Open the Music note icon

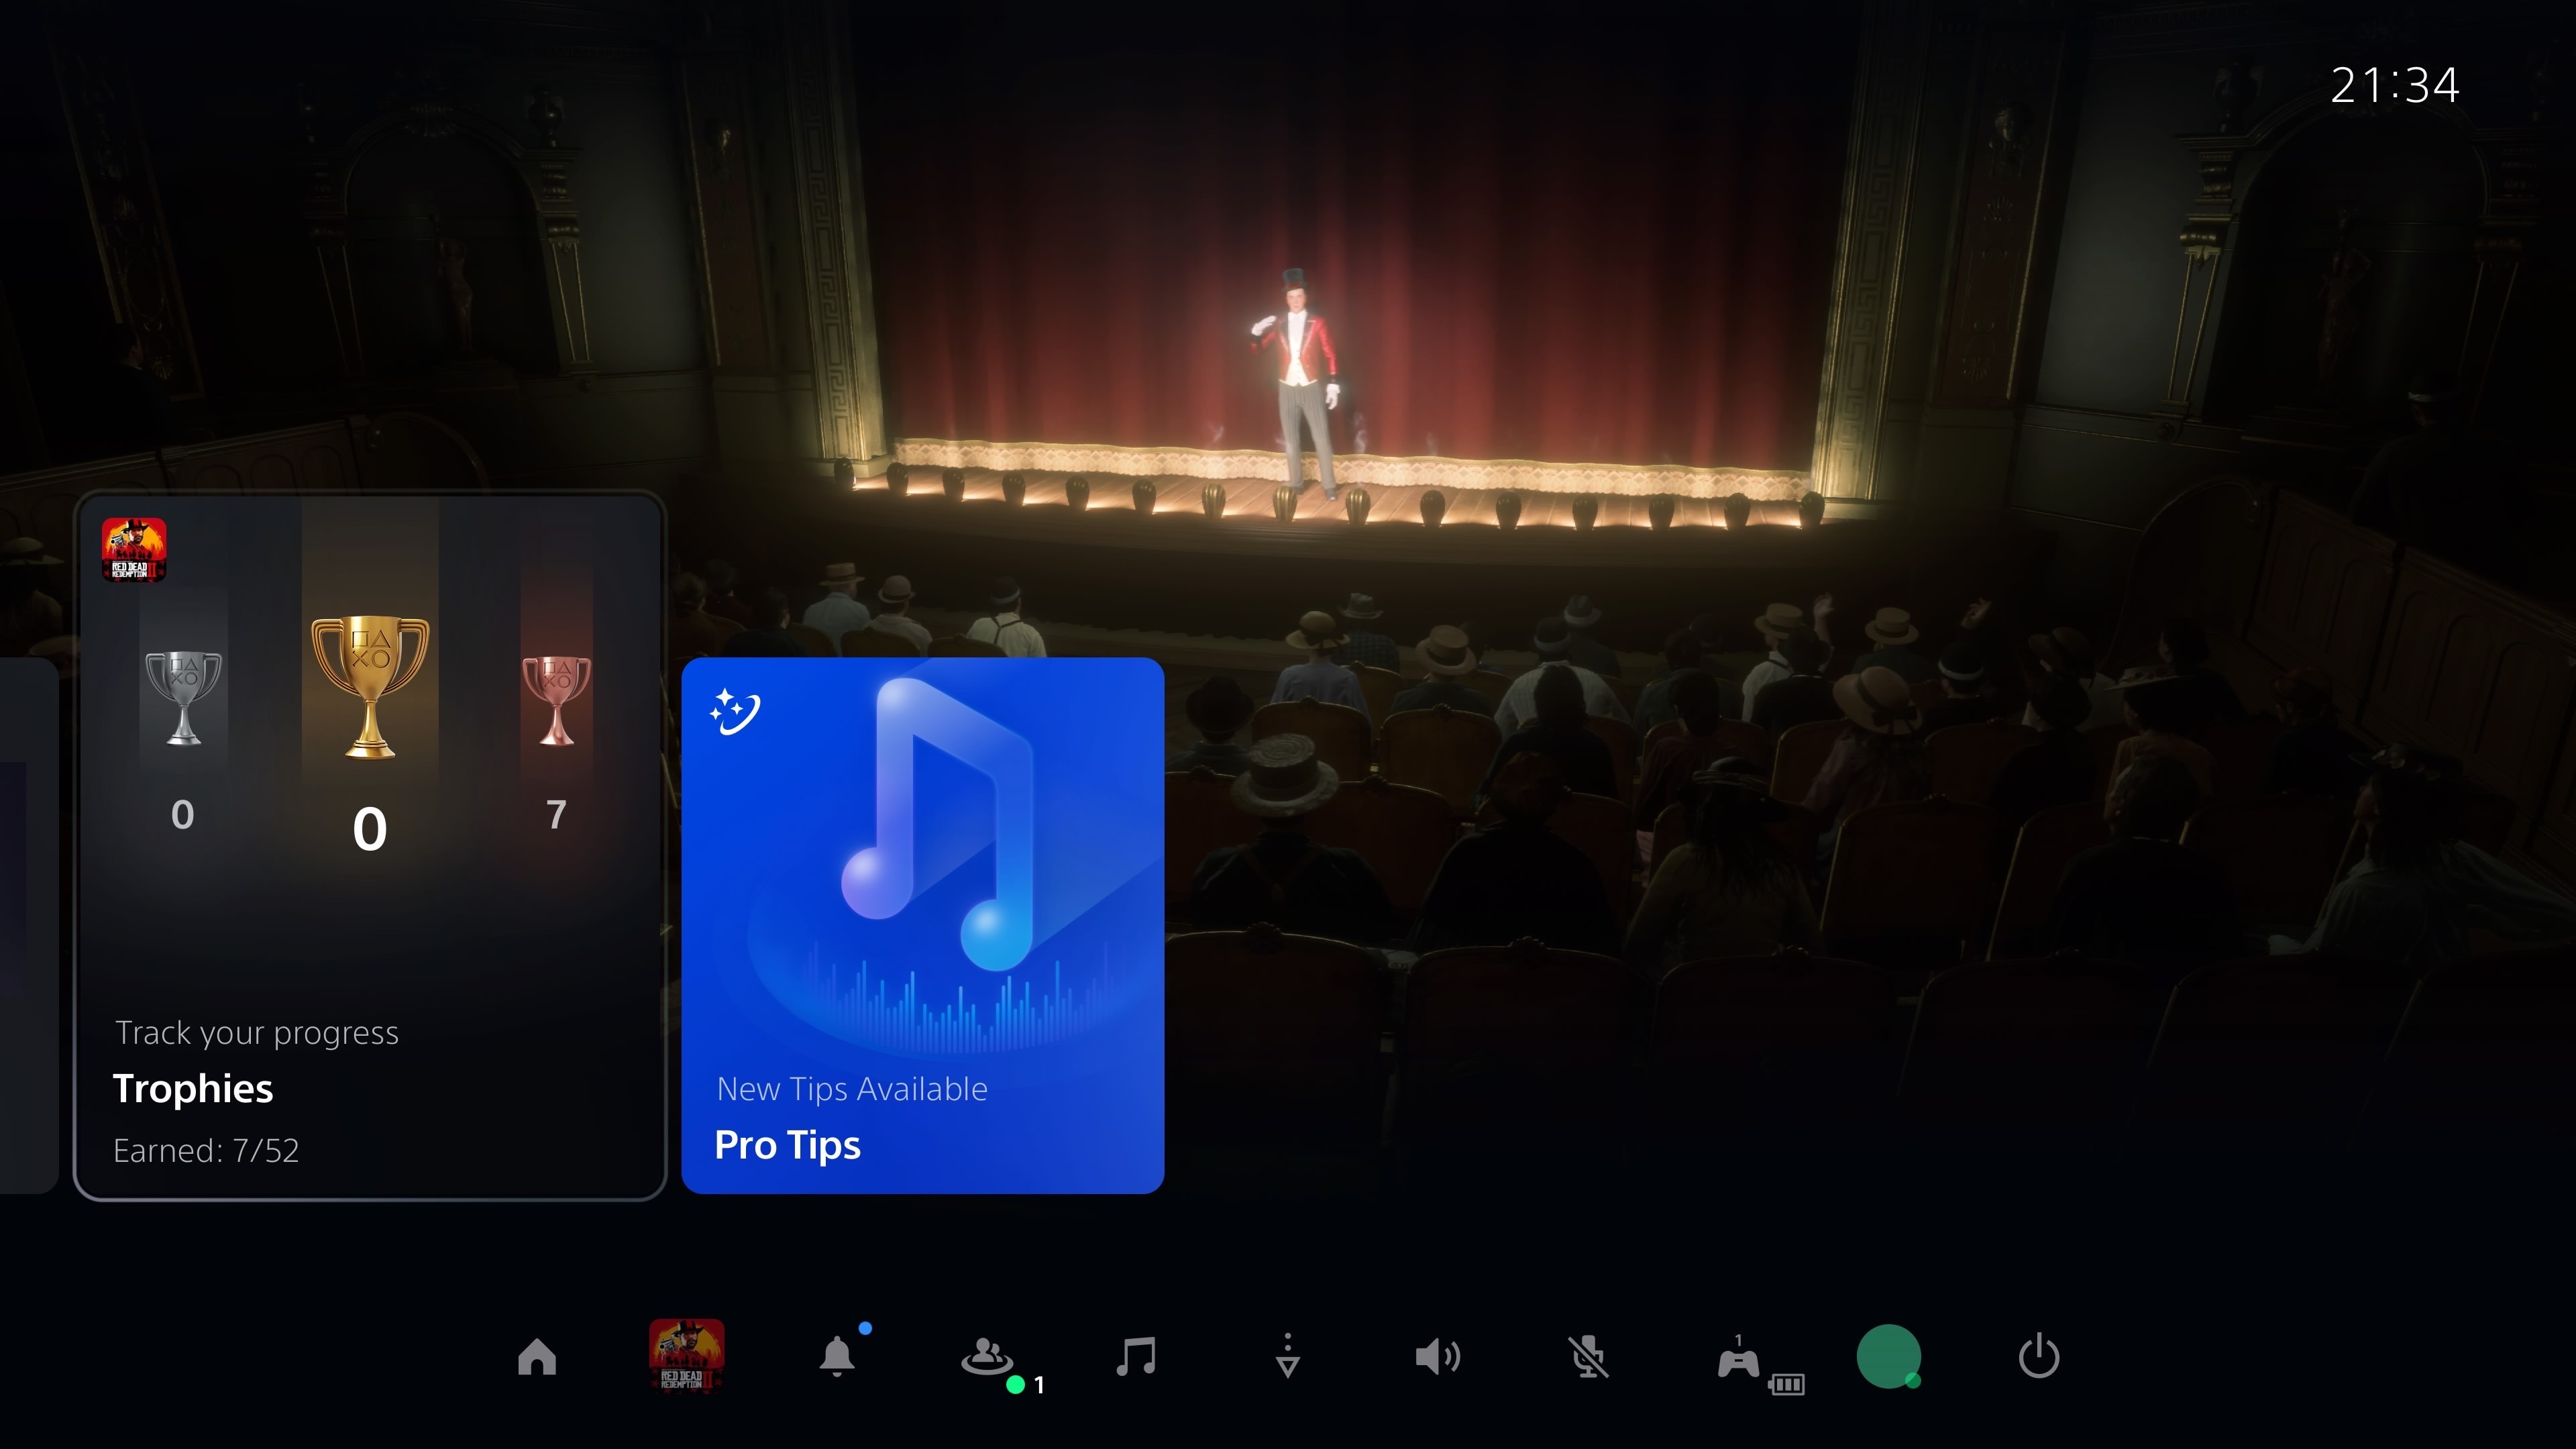tap(1136, 1358)
